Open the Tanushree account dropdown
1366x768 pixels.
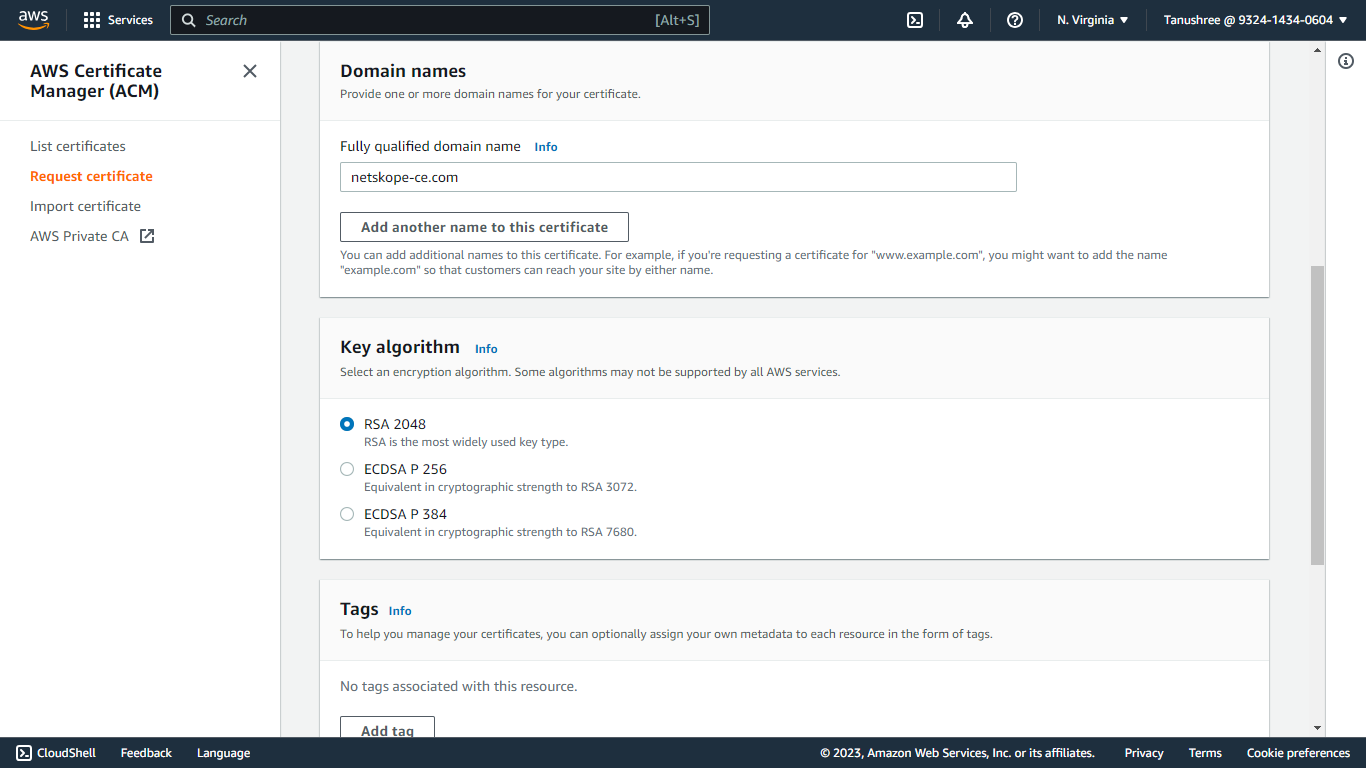[1255, 20]
